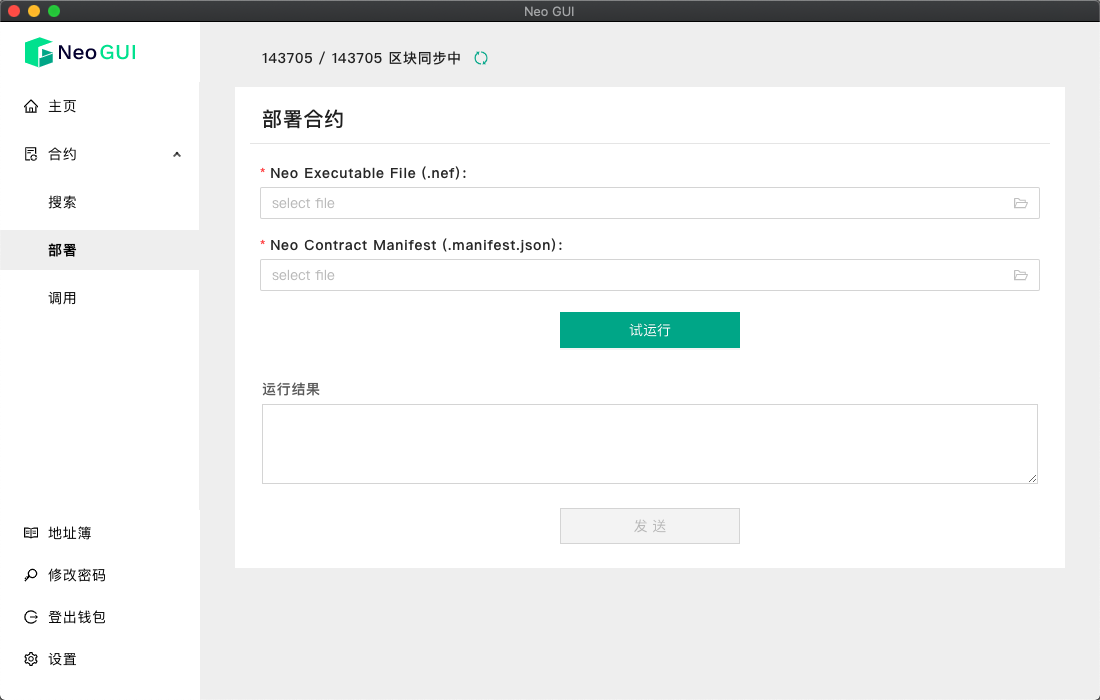Click folder icon in .nef file field

pyautogui.click(x=1021, y=203)
